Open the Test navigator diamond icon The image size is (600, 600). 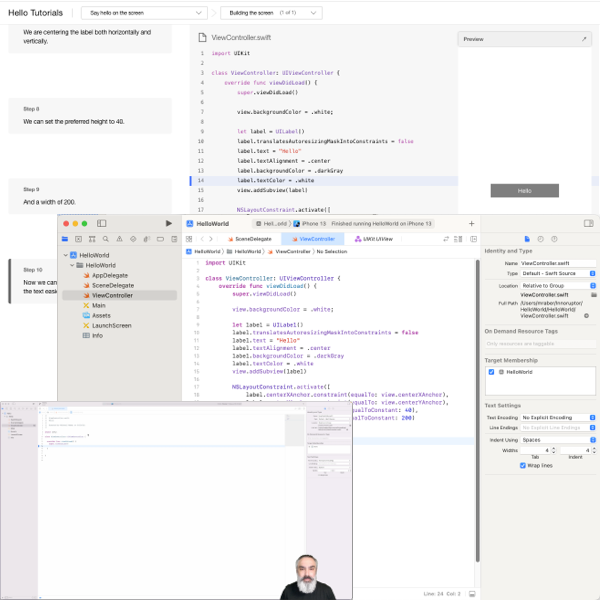coord(133,239)
